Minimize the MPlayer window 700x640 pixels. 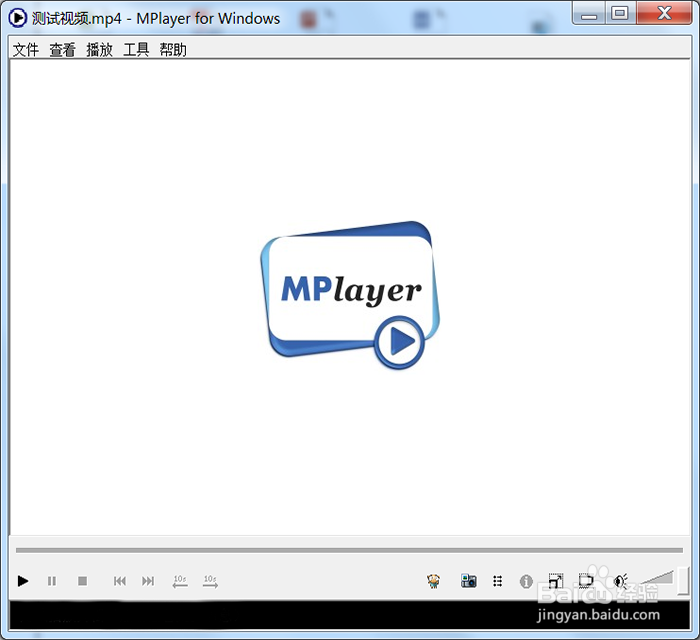[589, 13]
